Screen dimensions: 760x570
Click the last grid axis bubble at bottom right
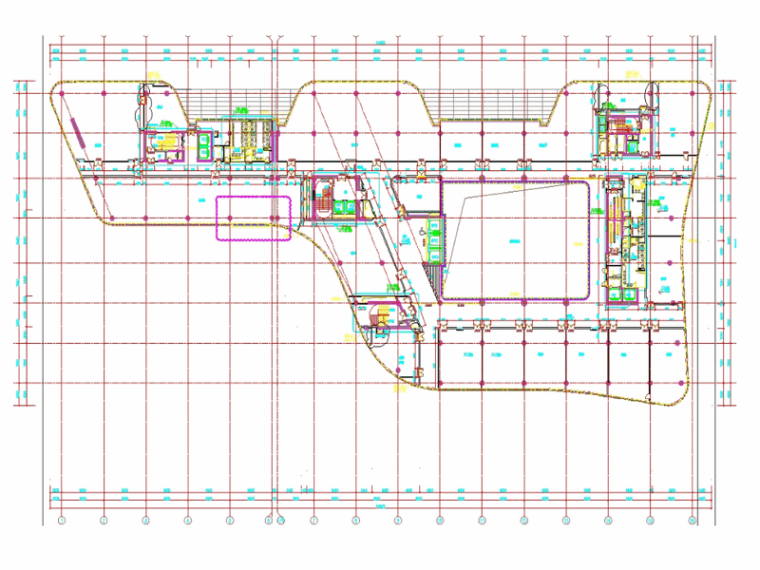[x=692, y=520]
